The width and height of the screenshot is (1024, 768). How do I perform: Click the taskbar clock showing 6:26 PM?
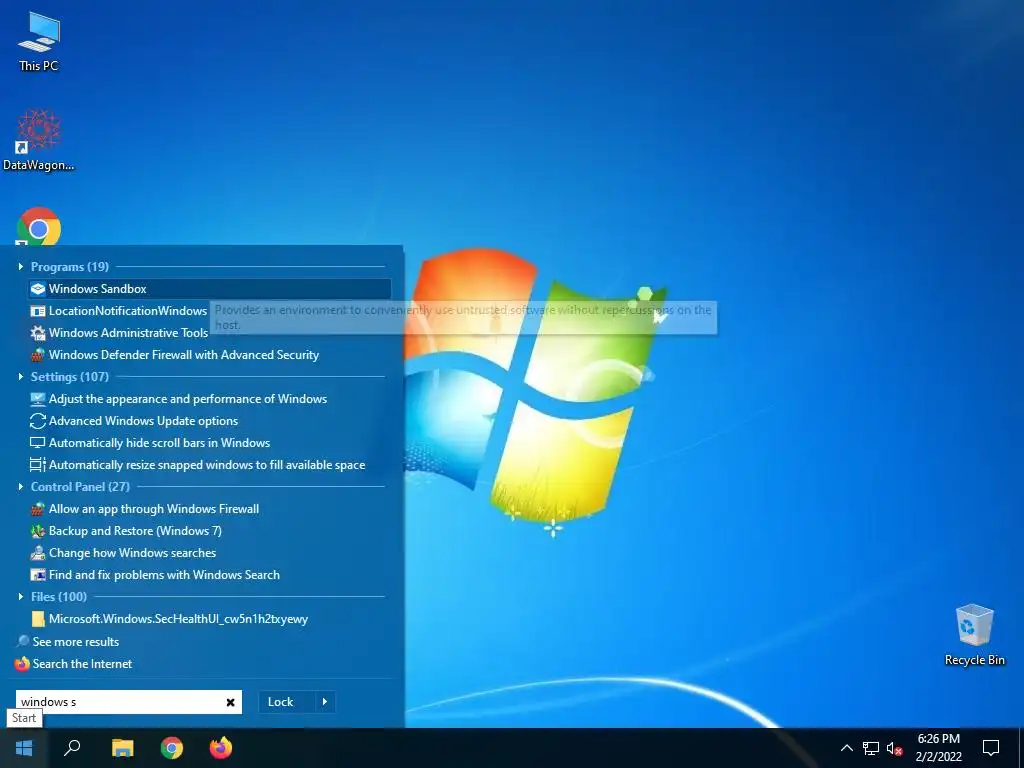coord(938,748)
